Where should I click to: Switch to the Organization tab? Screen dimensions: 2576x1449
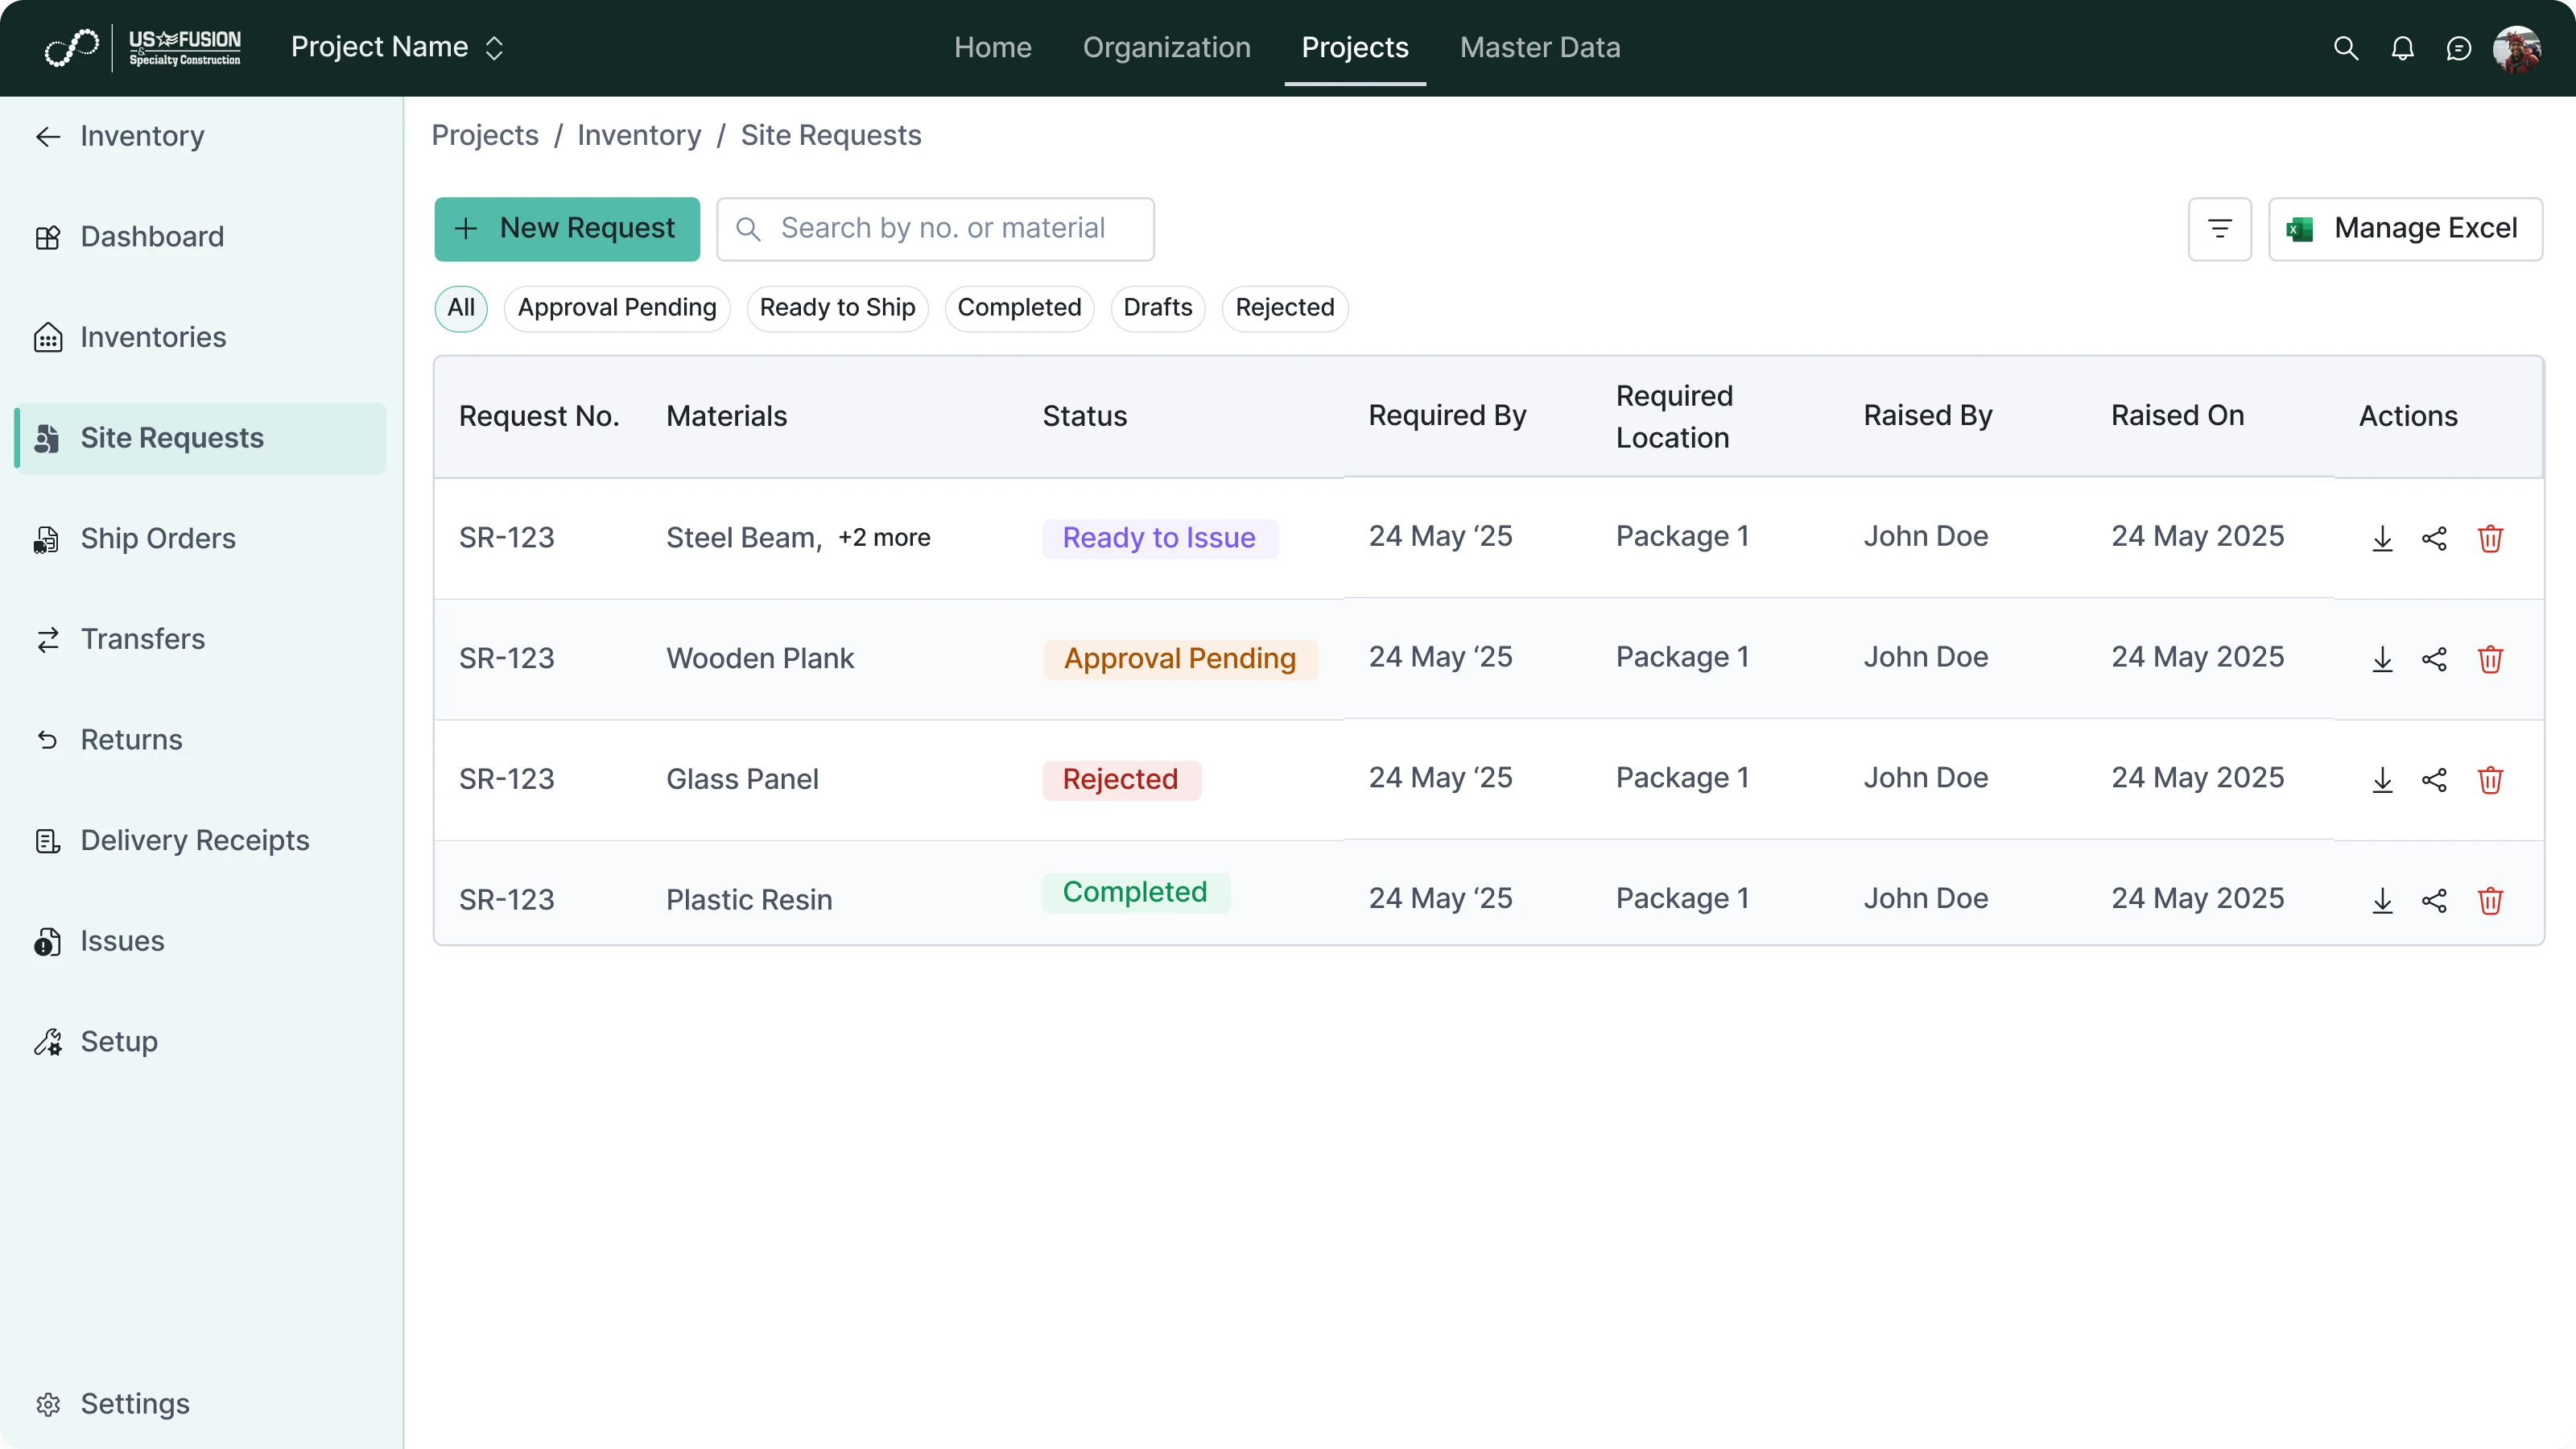(x=1166, y=47)
